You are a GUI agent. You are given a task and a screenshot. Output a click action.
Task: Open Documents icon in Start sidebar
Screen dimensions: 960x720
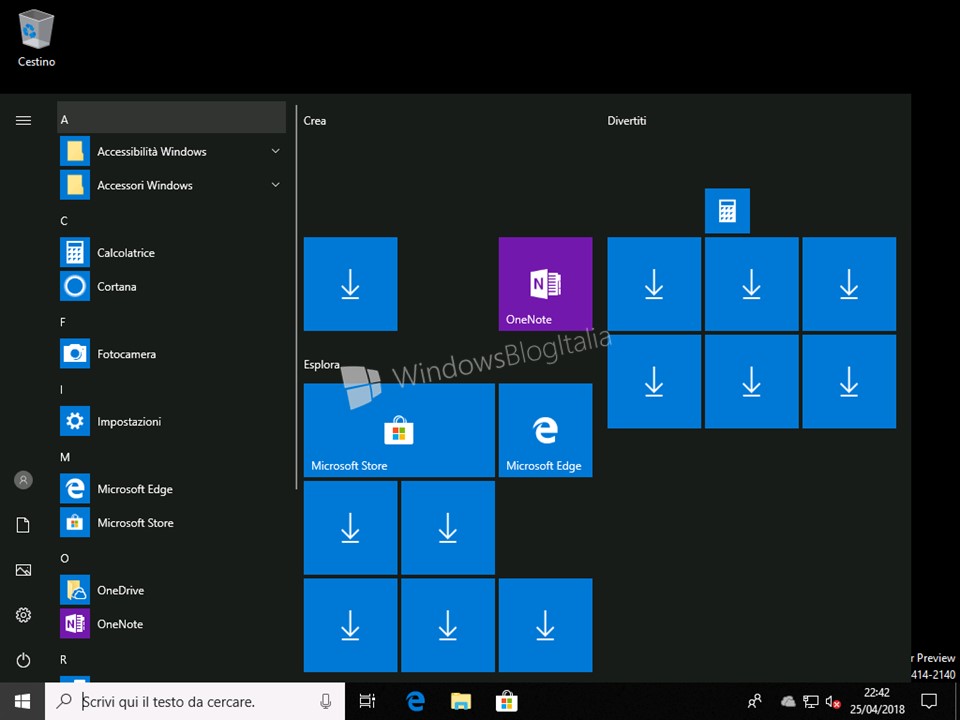23,525
